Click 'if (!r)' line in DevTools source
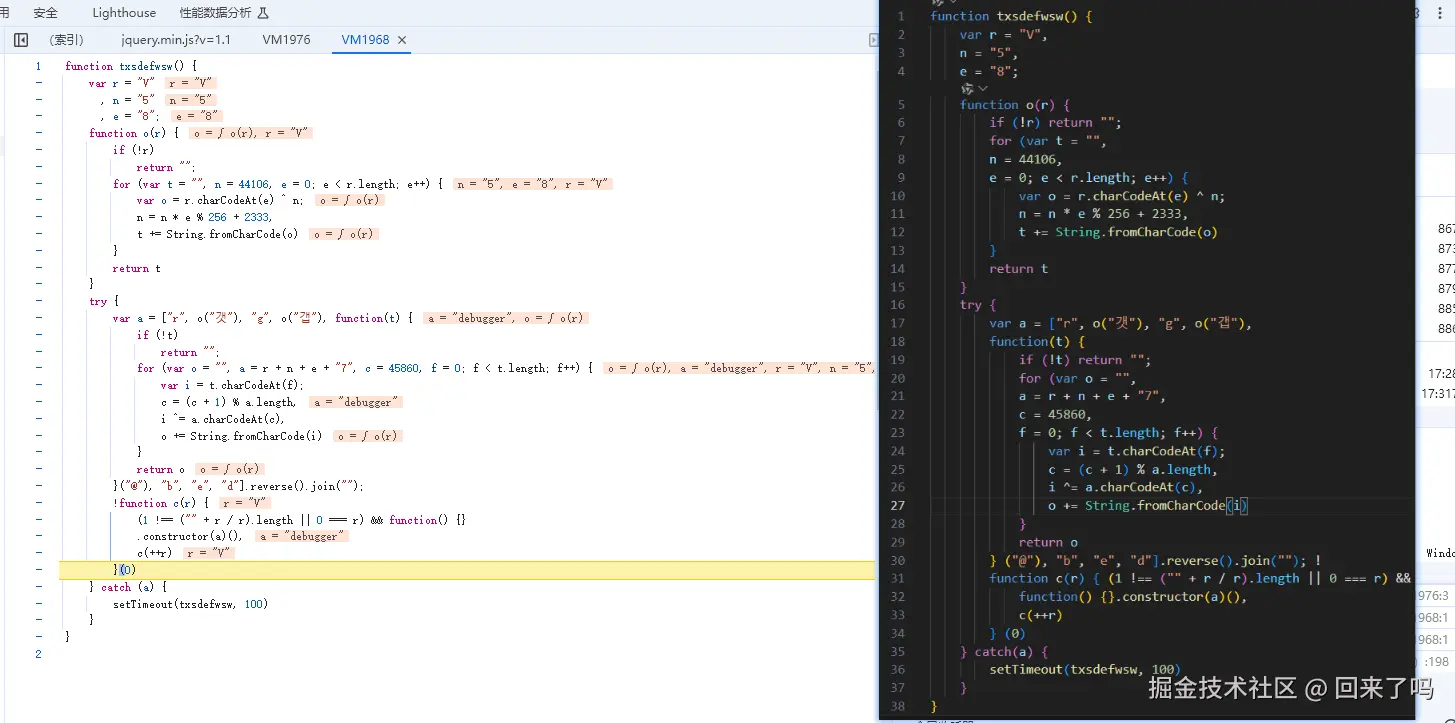This screenshot has width=1455, height=723. [x=134, y=150]
